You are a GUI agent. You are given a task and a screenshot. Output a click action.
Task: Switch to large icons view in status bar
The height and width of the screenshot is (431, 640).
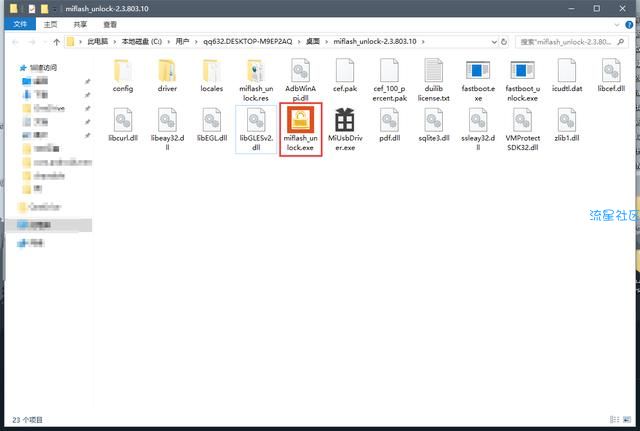[627, 419]
